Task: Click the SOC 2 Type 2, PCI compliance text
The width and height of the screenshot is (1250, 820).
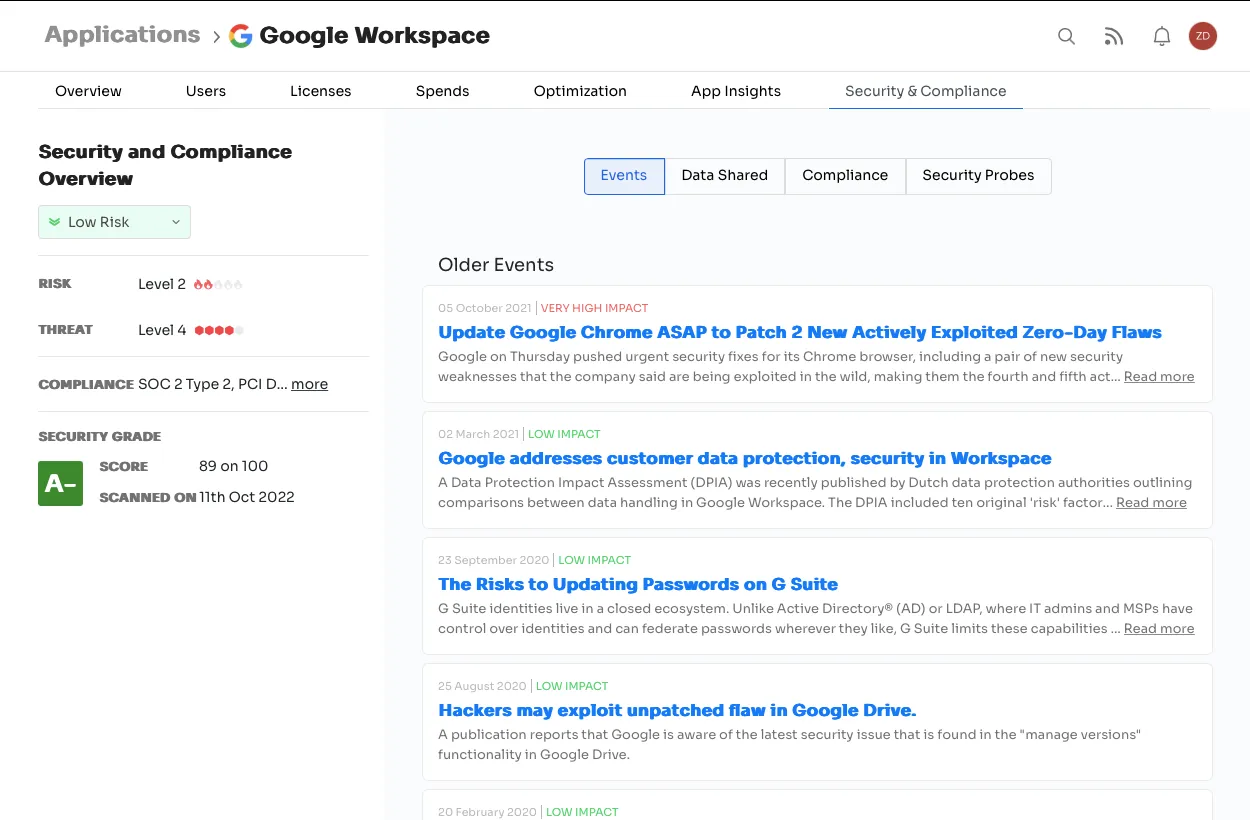Action: (x=213, y=384)
